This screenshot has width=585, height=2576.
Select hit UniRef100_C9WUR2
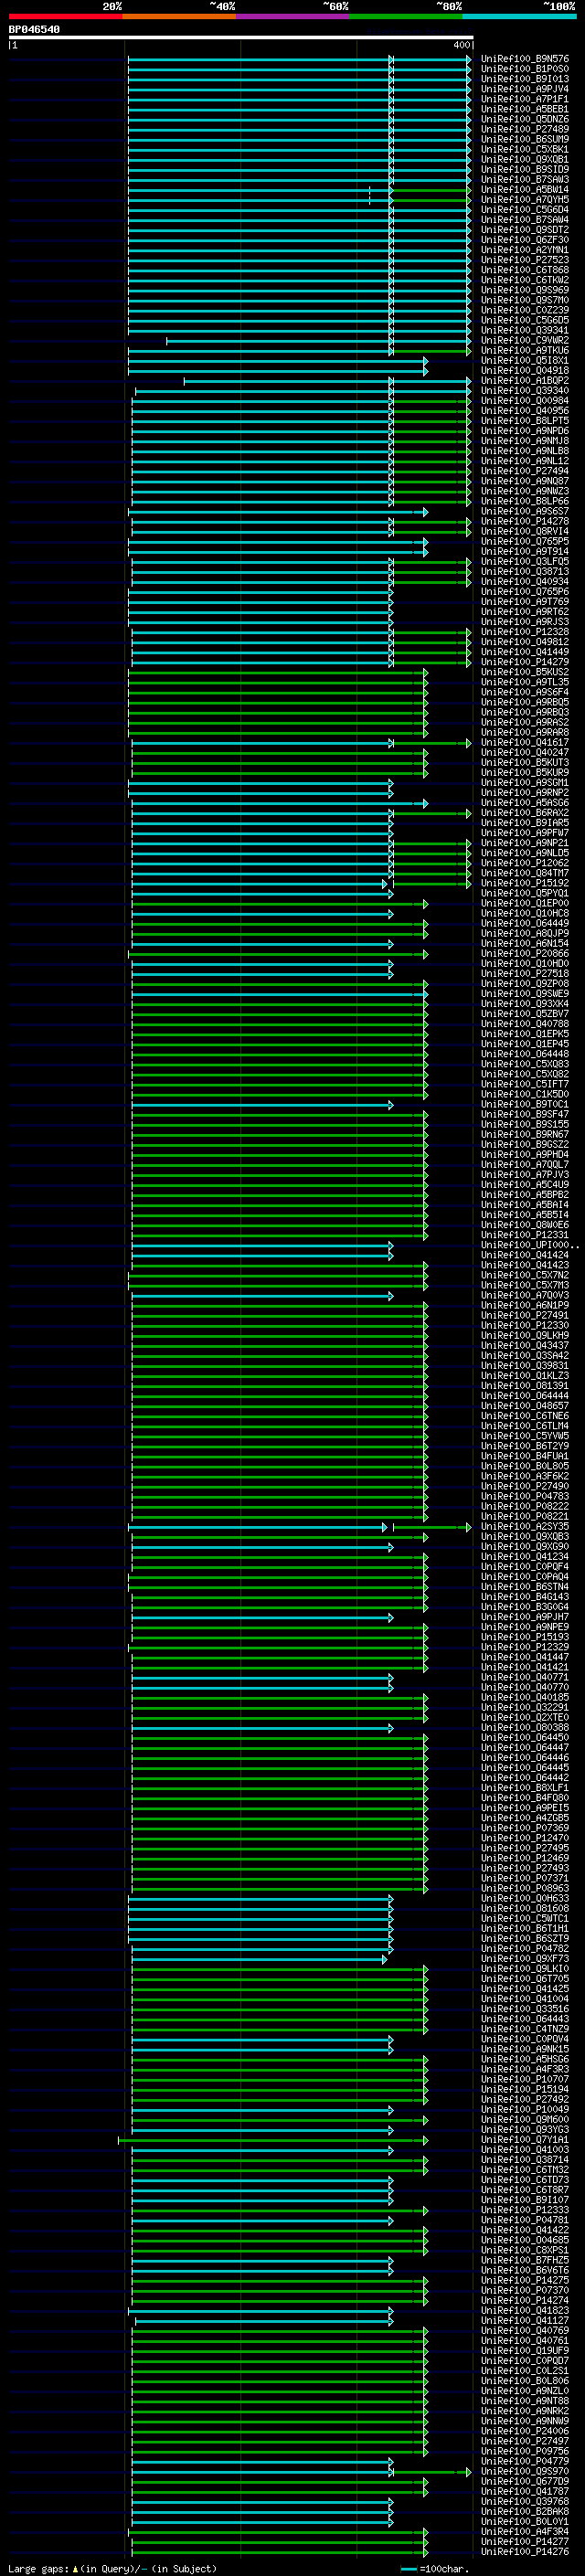coord(525,340)
